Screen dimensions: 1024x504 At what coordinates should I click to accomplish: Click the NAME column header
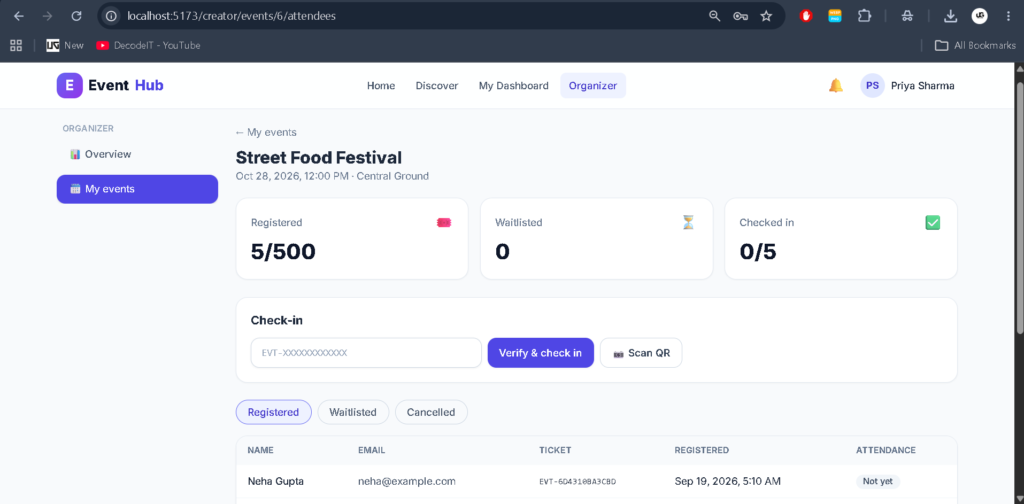click(261, 450)
